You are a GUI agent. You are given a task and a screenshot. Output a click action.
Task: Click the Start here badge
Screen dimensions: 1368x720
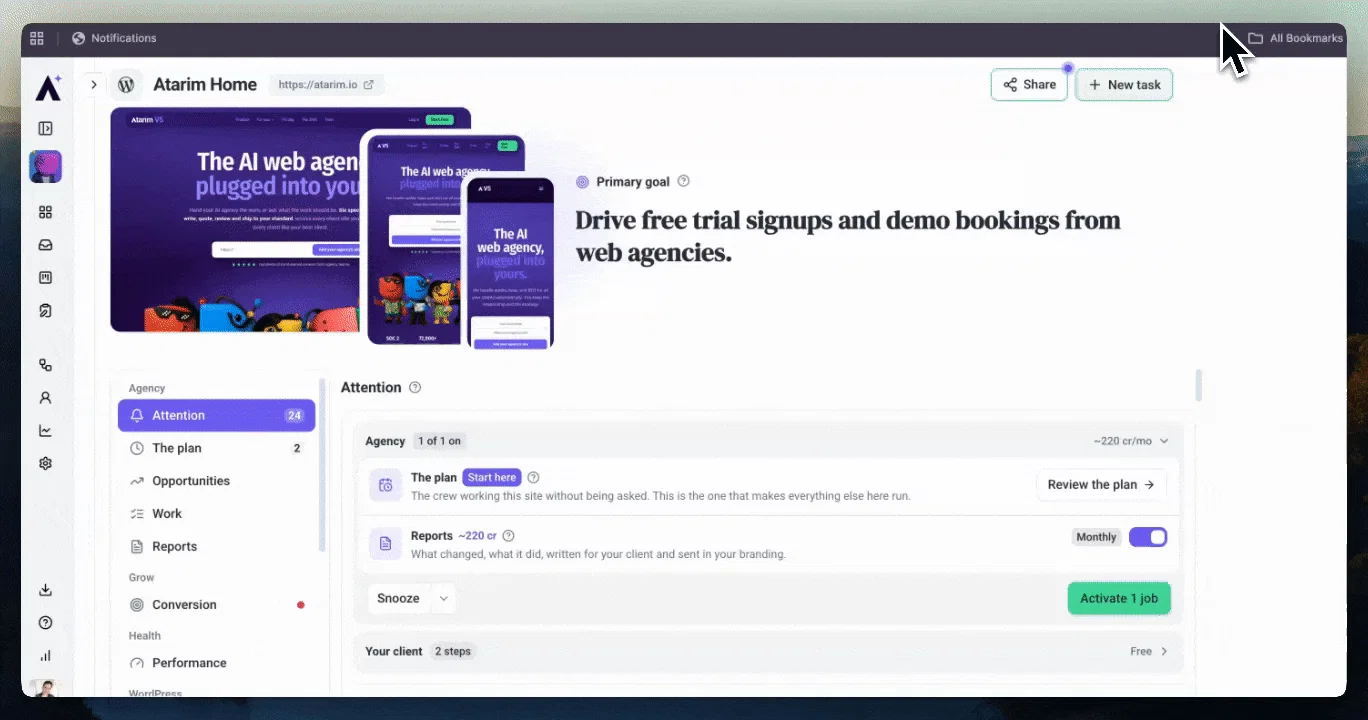pyautogui.click(x=492, y=477)
